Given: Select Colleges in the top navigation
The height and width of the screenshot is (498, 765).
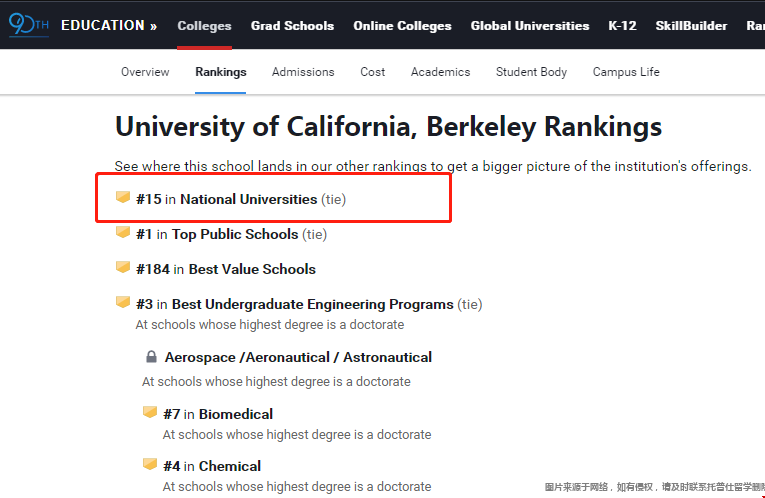Looking at the screenshot, I should tap(204, 26).
